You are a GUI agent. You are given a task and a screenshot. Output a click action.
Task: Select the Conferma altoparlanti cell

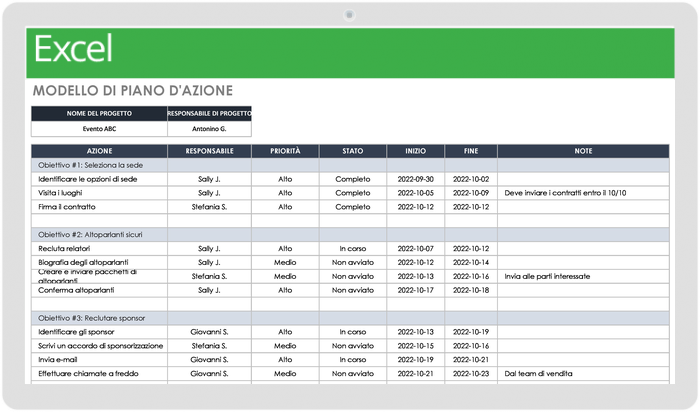[x=99, y=290]
